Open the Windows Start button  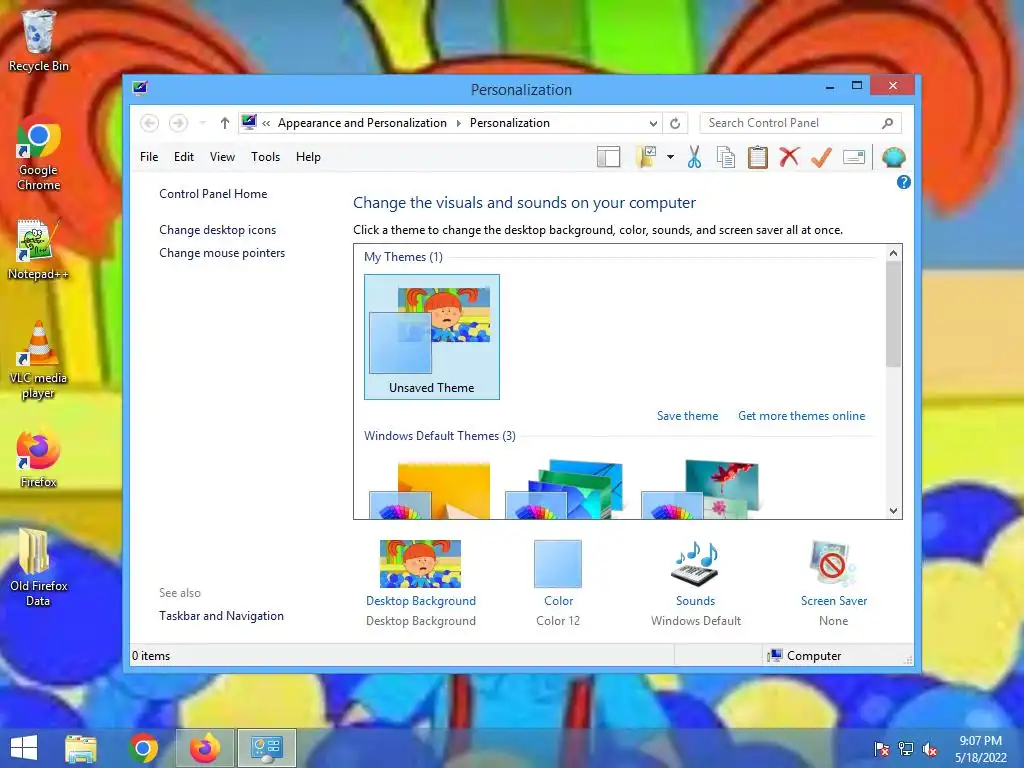coord(24,748)
